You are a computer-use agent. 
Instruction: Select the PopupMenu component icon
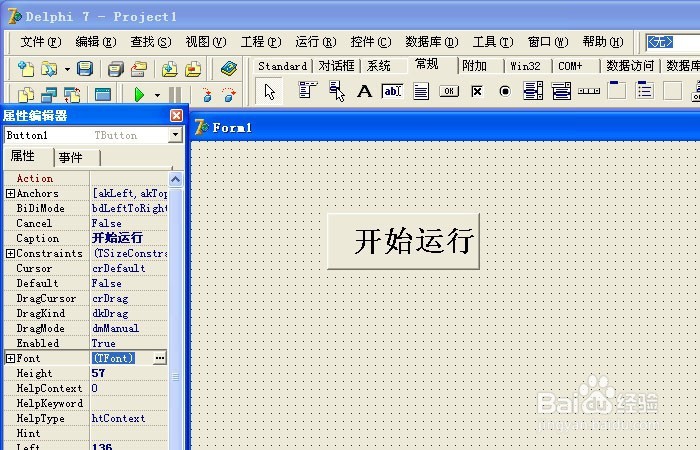(x=337, y=91)
